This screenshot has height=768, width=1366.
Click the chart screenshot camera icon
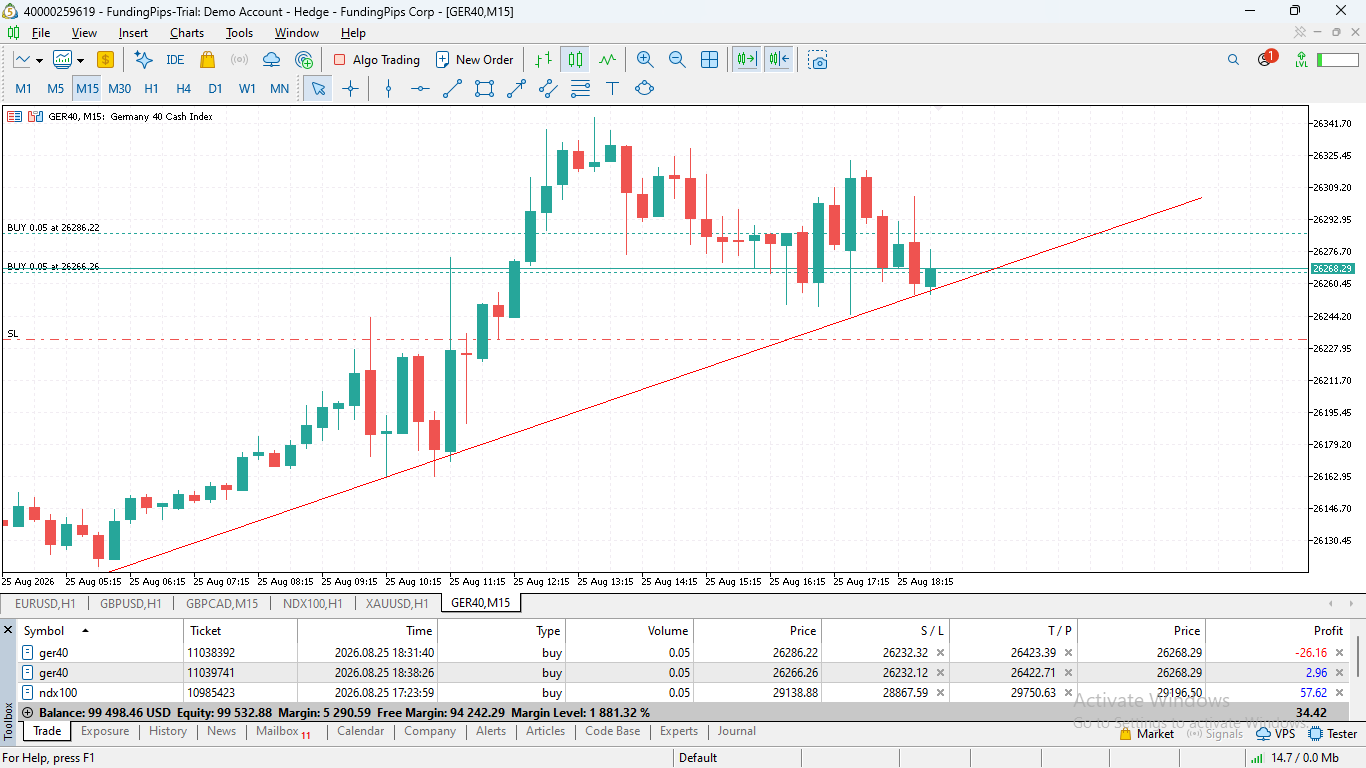point(819,60)
